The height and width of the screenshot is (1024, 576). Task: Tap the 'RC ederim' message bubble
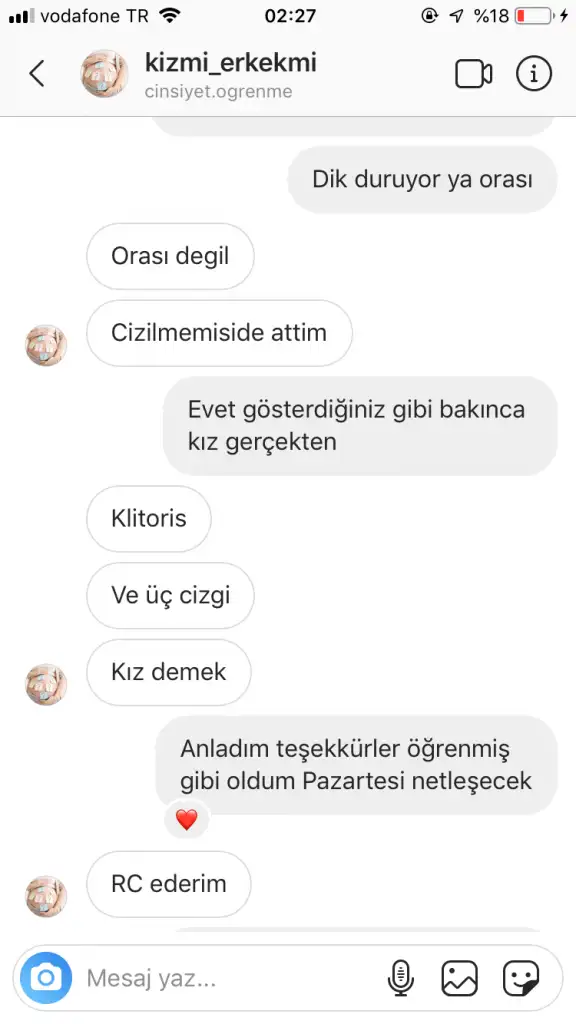(x=168, y=884)
